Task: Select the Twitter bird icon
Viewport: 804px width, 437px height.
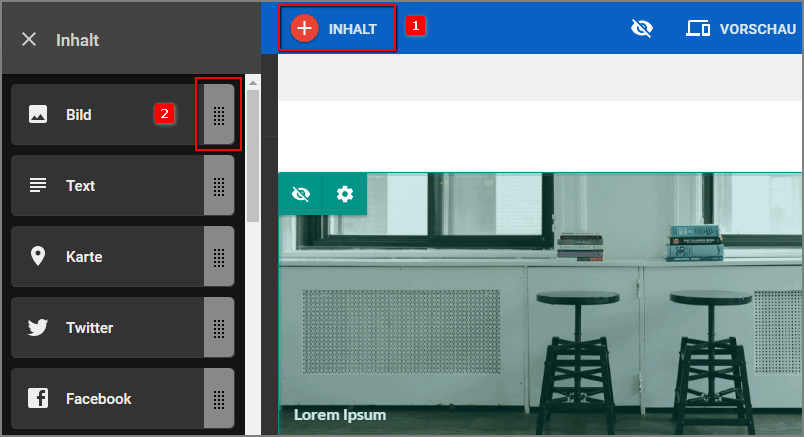Action: pyautogui.click(x=38, y=327)
